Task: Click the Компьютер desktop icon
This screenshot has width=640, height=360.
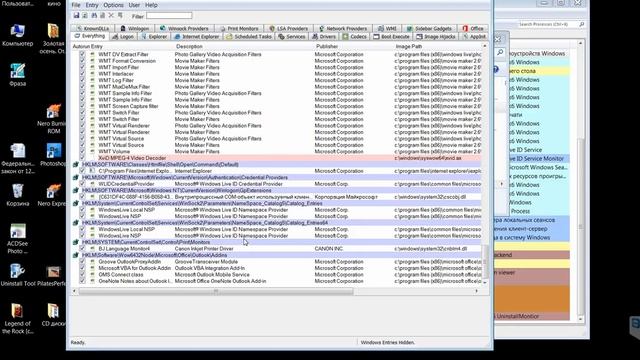Action: coord(18,31)
